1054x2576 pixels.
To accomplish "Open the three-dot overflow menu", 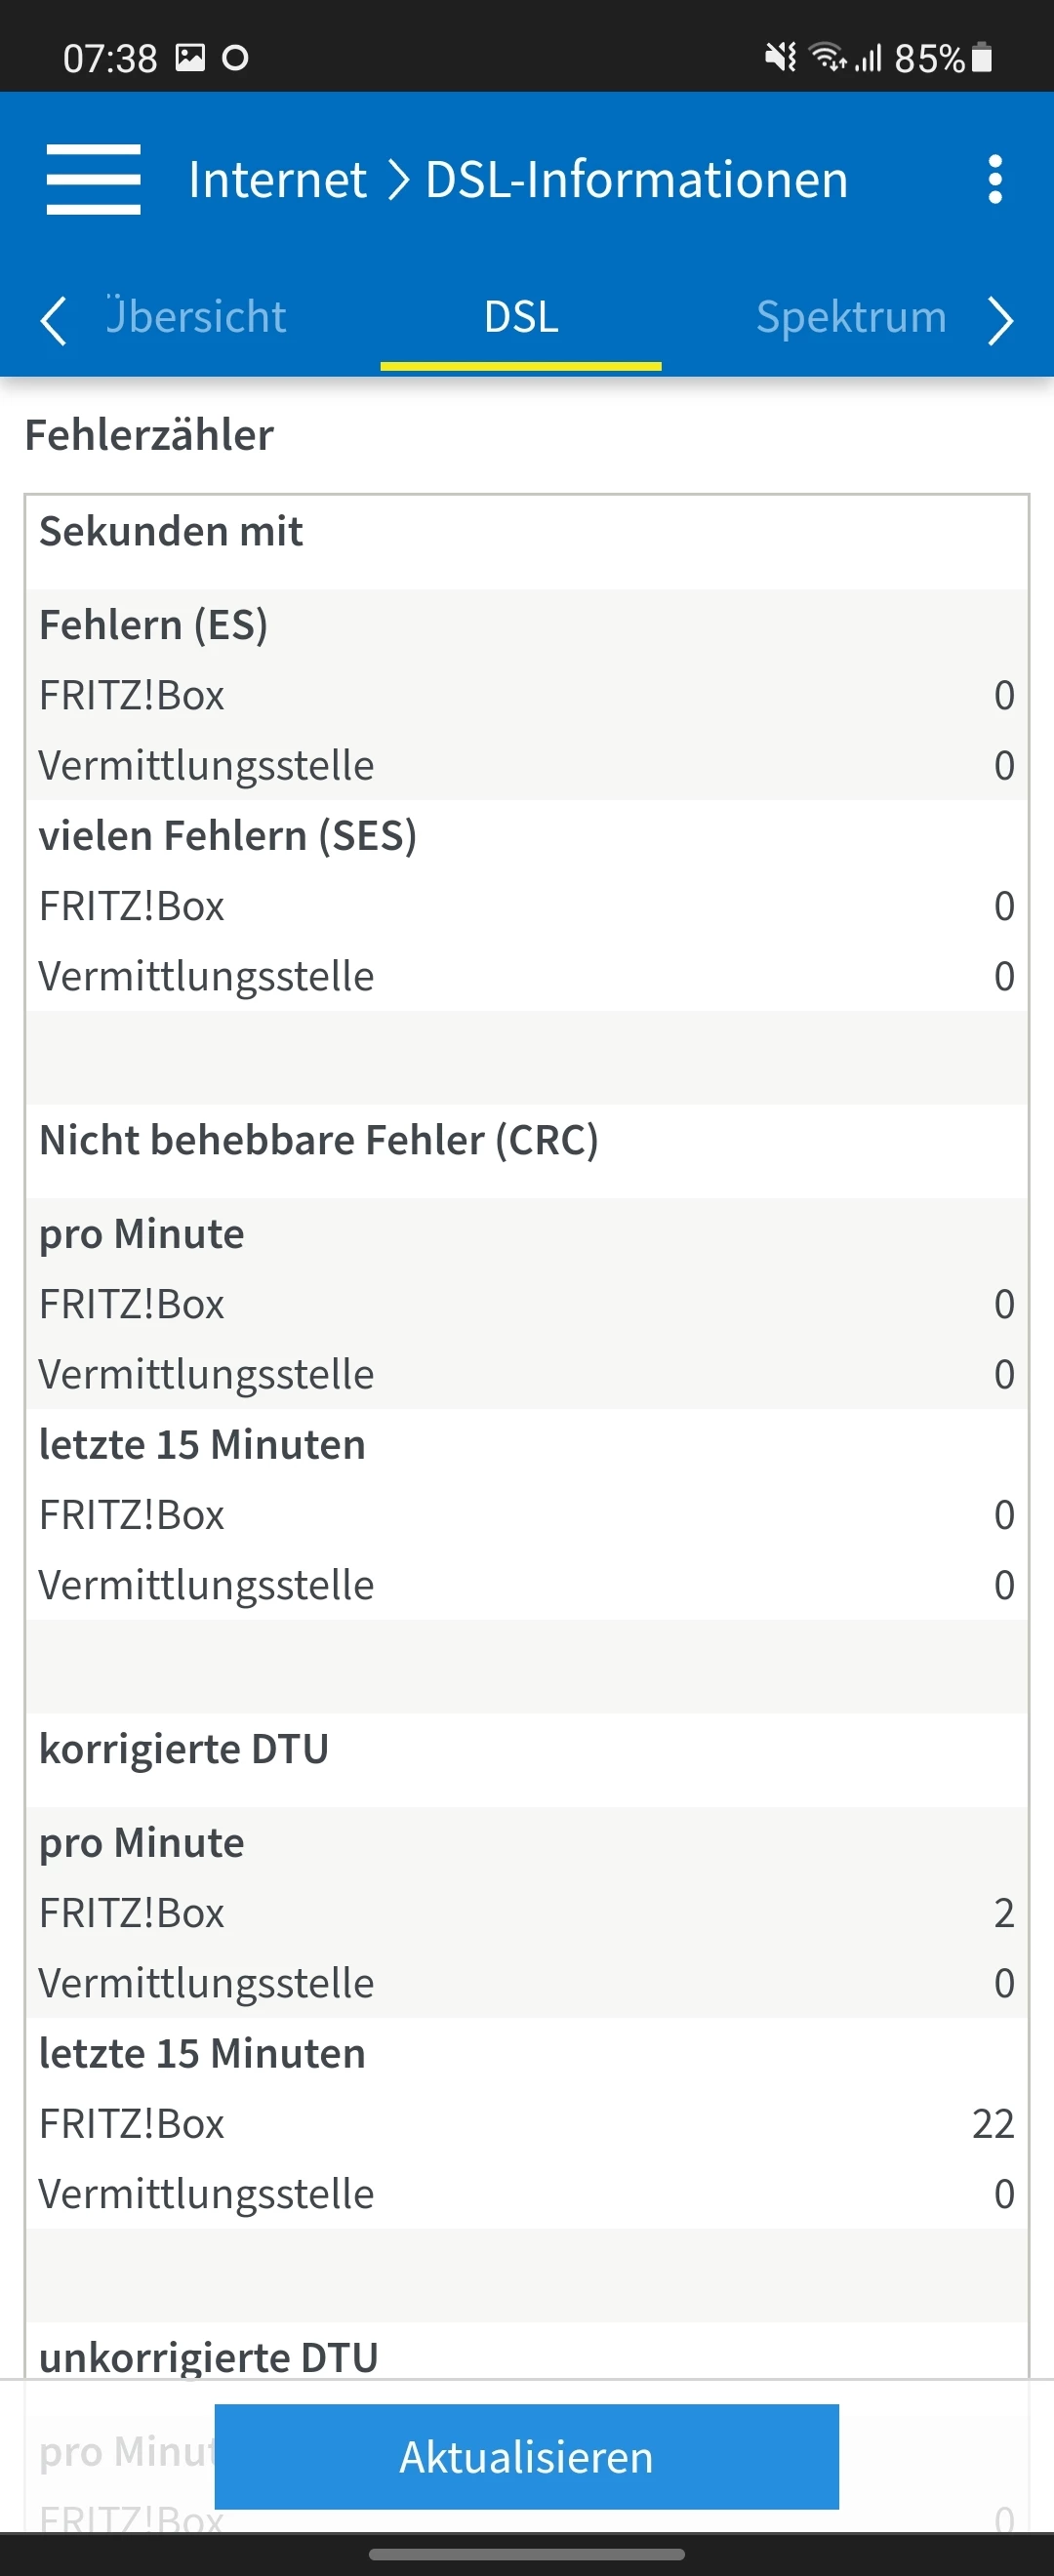I will 994,180.
